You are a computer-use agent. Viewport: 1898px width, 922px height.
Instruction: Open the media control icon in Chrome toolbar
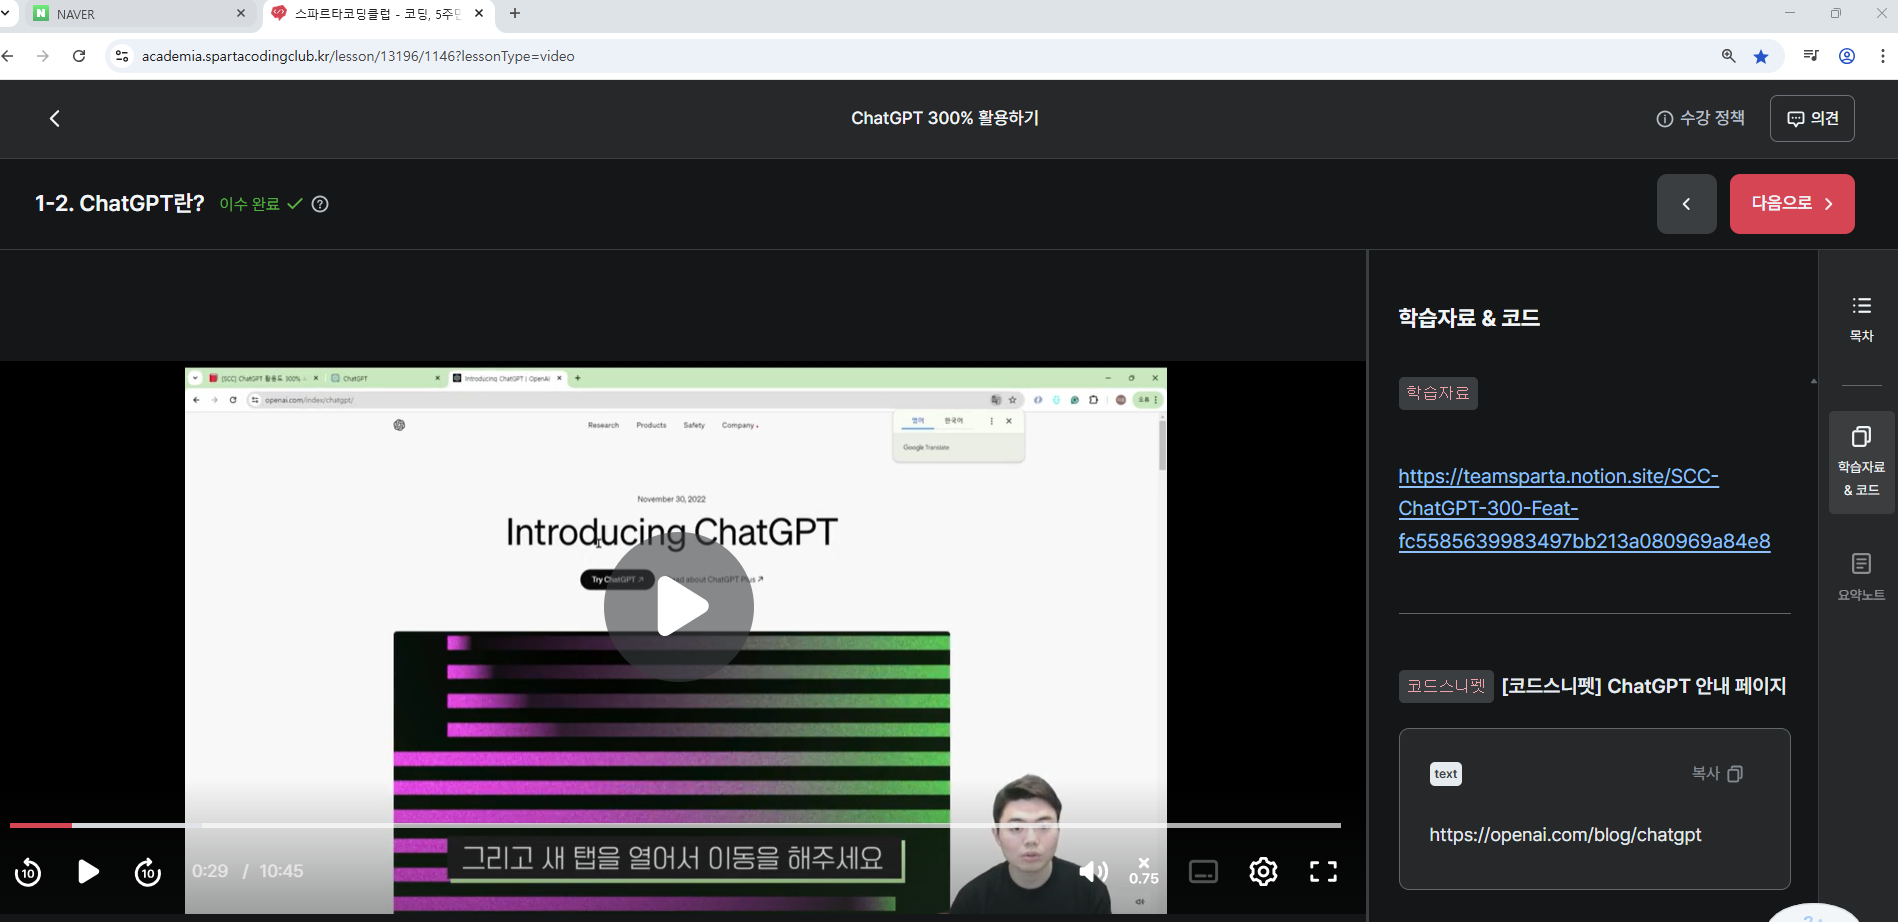click(1811, 56)
